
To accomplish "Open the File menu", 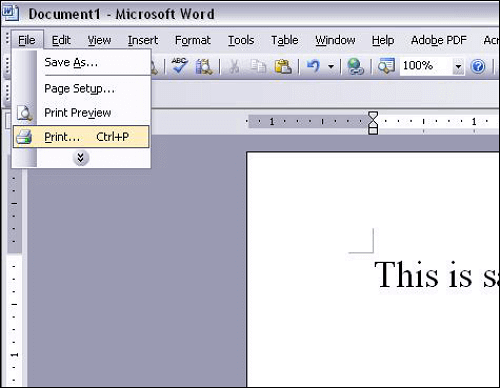I will pyautogui.click(x=27, y=40).
